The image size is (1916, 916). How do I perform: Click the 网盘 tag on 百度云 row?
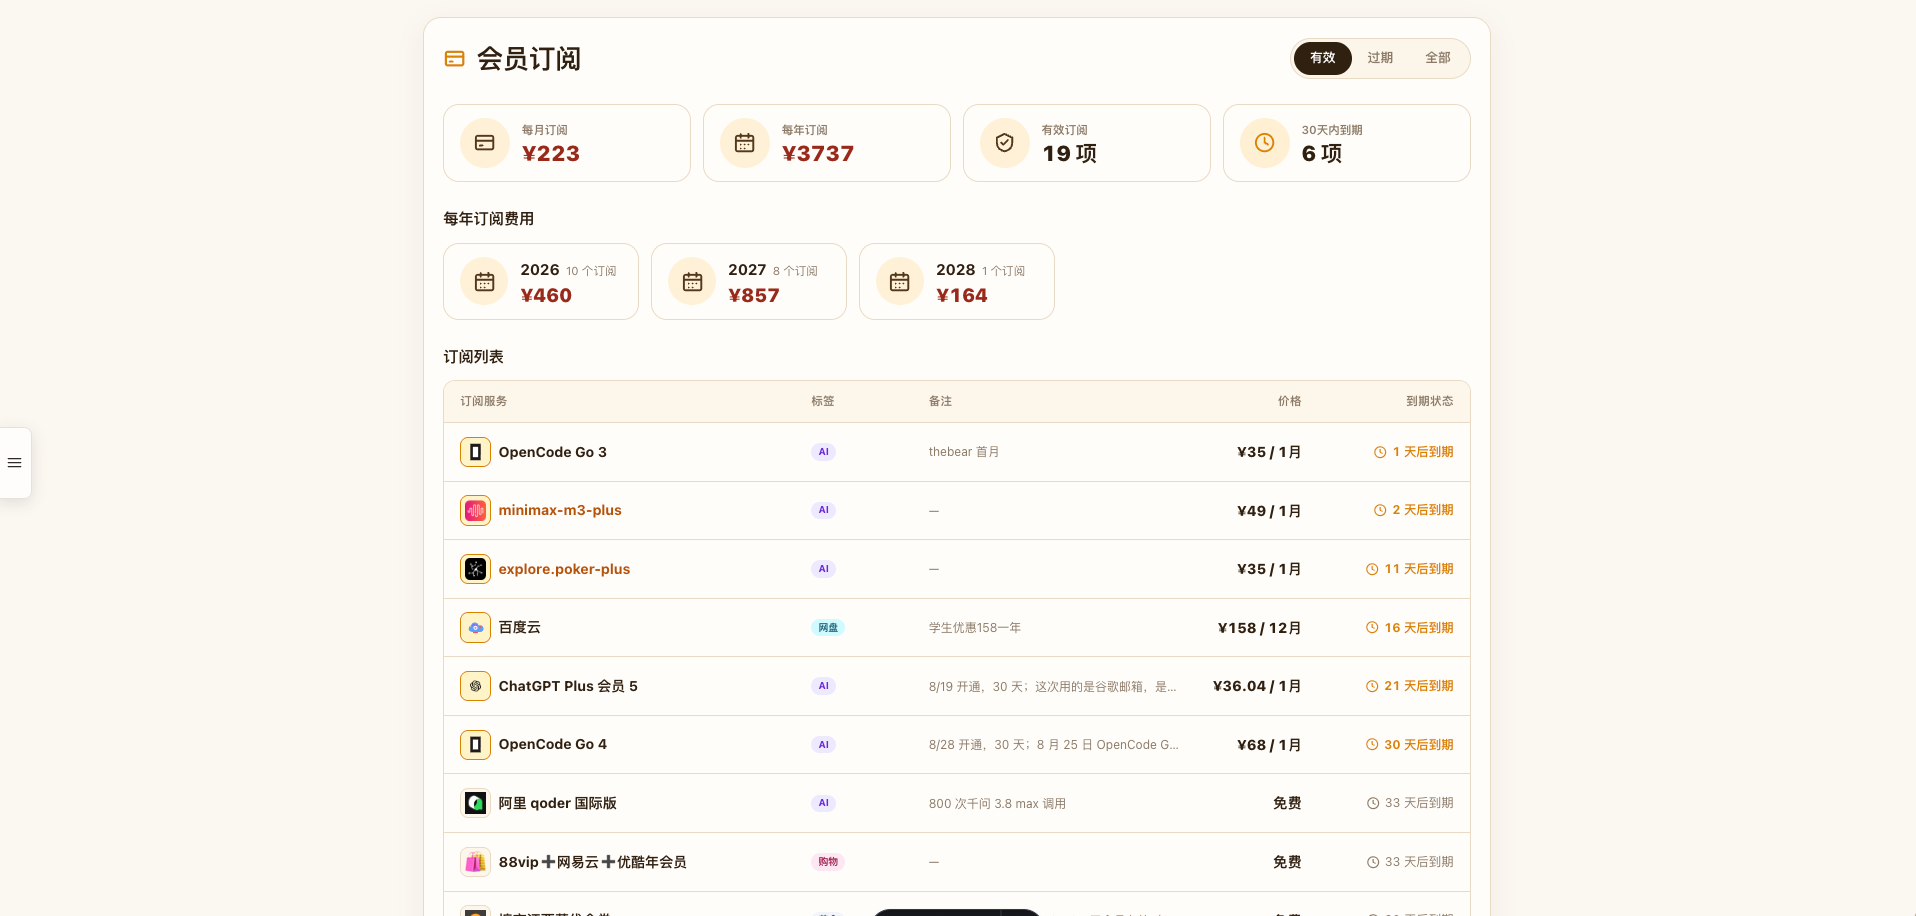pos(828,628)
